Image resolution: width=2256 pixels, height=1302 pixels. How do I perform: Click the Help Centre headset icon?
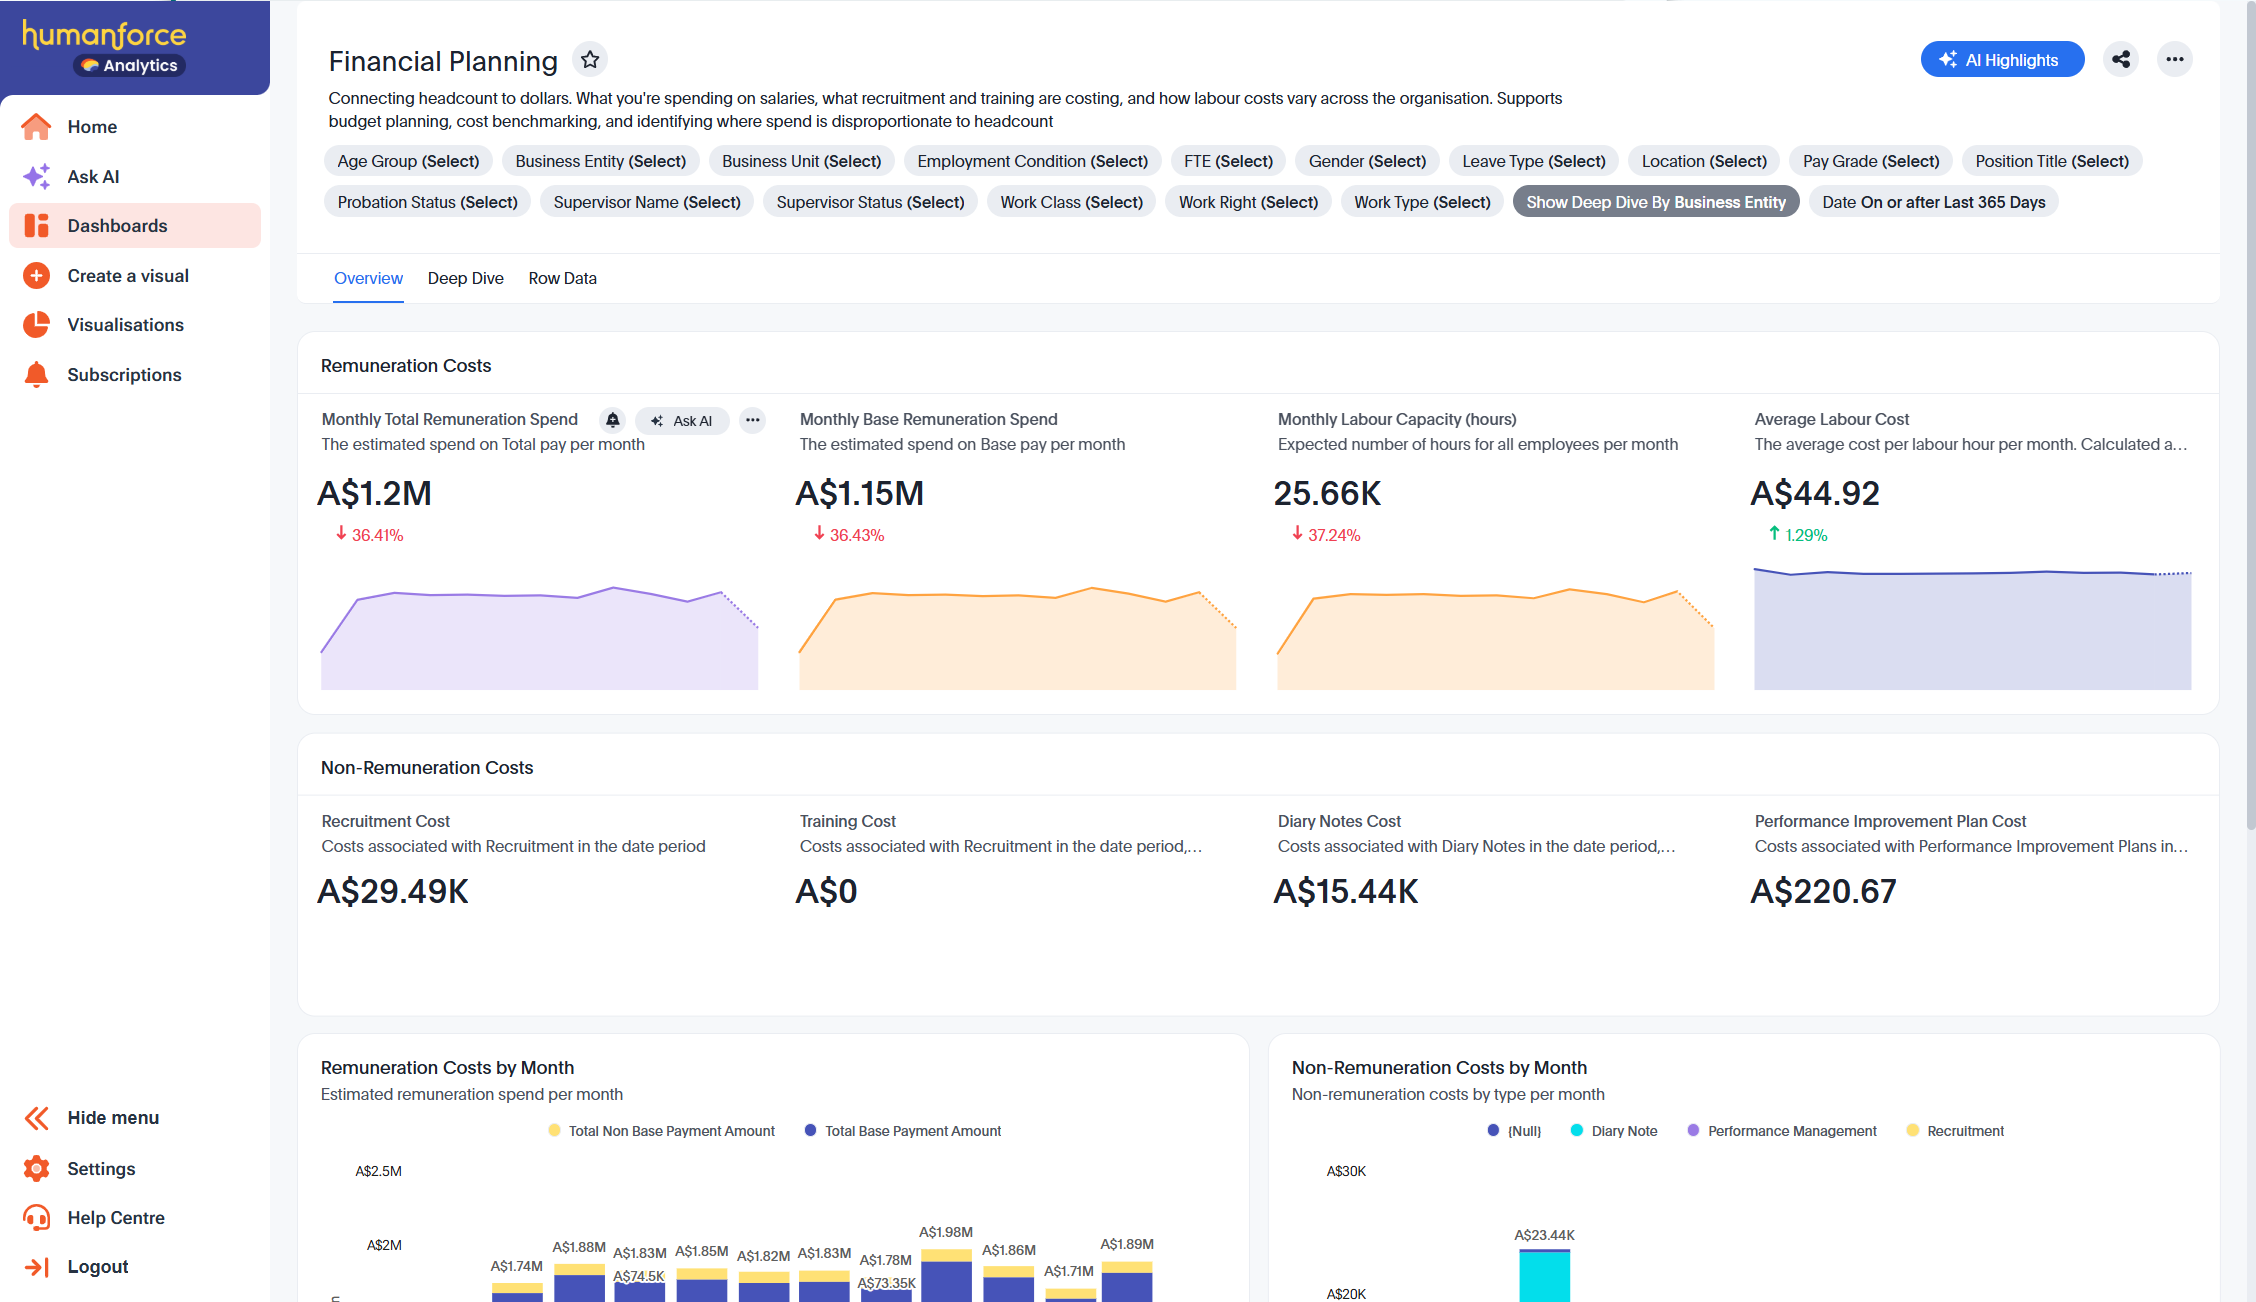click(x=37, y=1217)
